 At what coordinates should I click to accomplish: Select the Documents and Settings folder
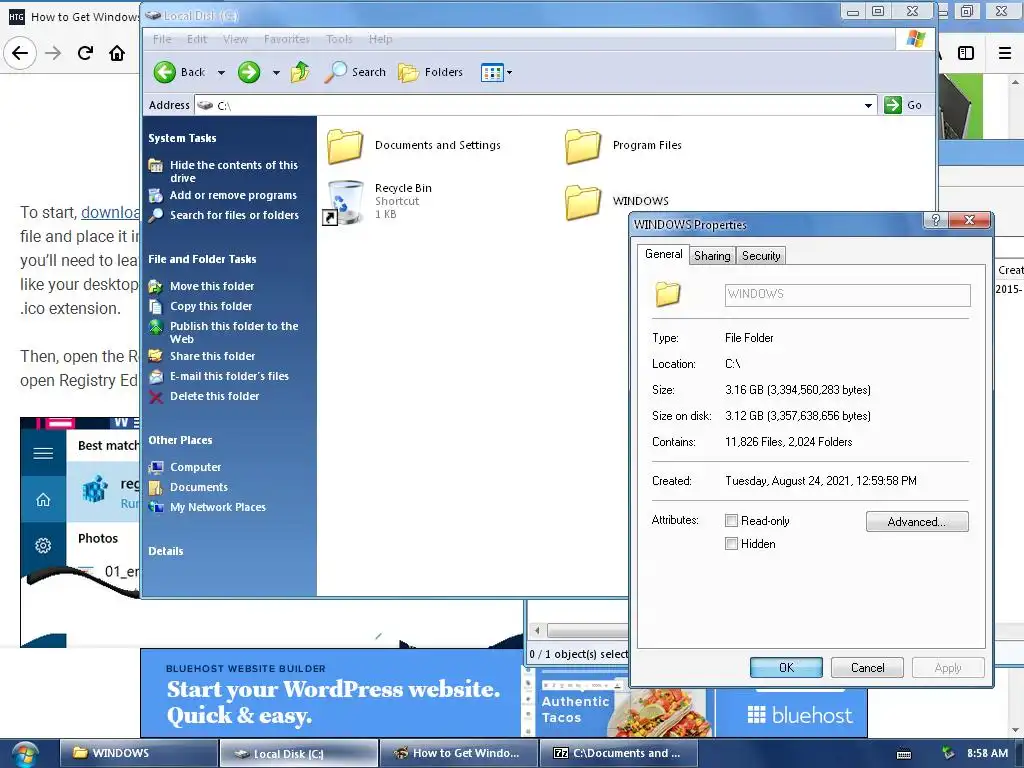pos(414,145)
